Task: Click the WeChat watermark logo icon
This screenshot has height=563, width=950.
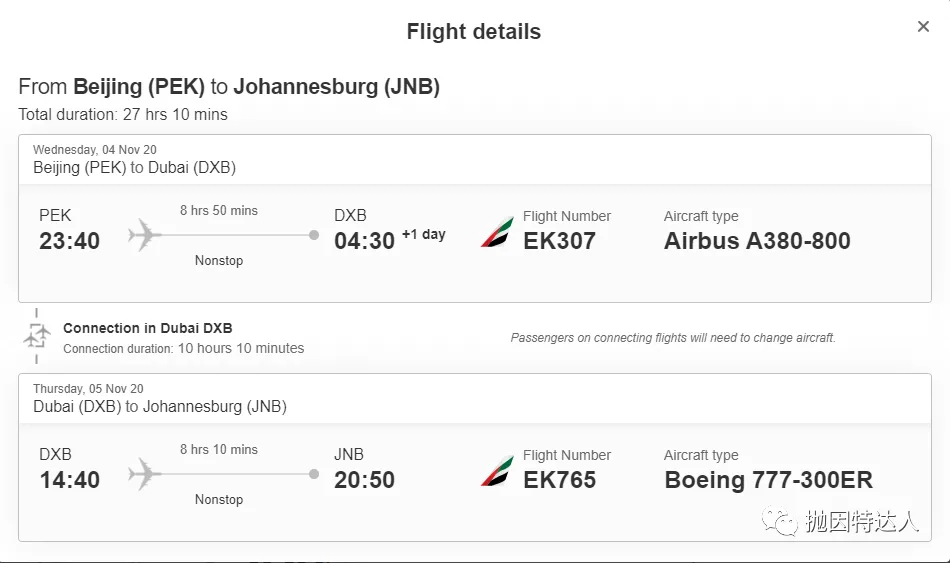Action: pyautogui.click(x=780, y=521)
